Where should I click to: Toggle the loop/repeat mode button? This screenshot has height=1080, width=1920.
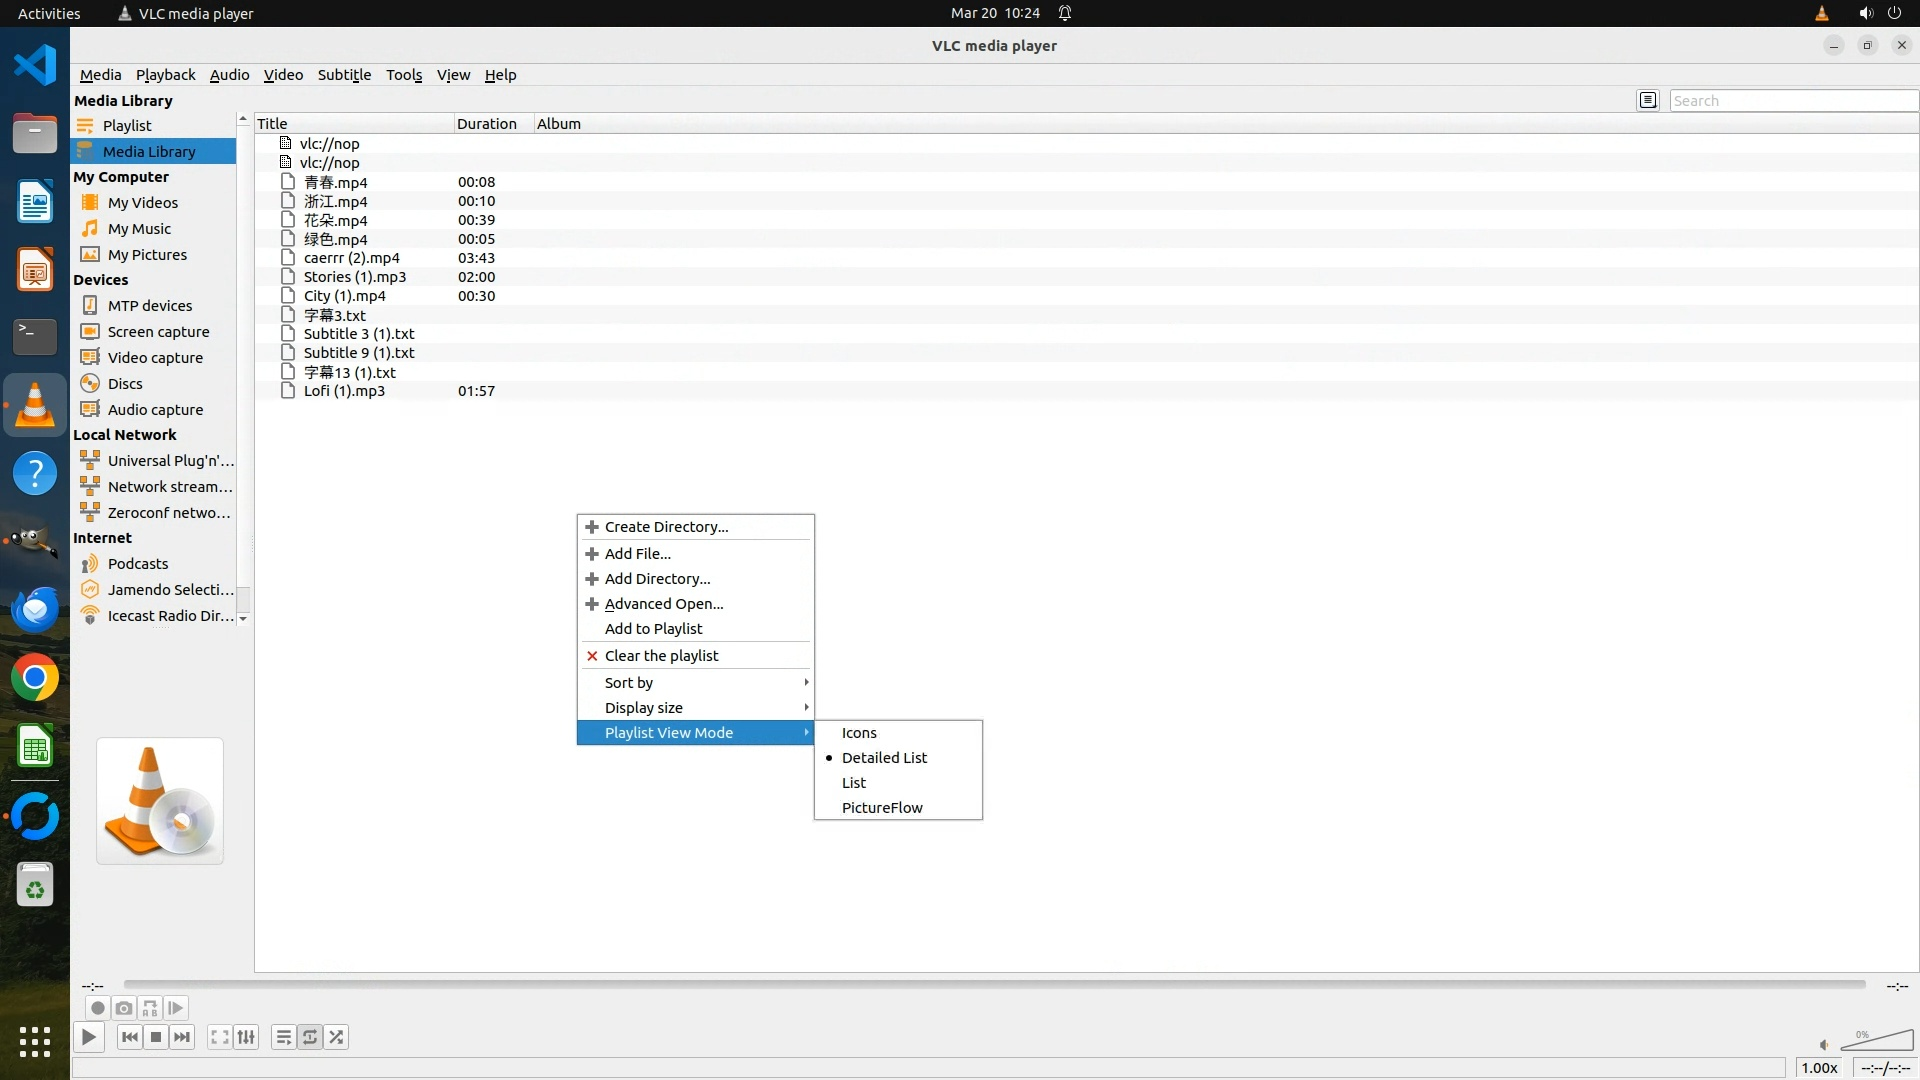click(x=310, y=1037)
